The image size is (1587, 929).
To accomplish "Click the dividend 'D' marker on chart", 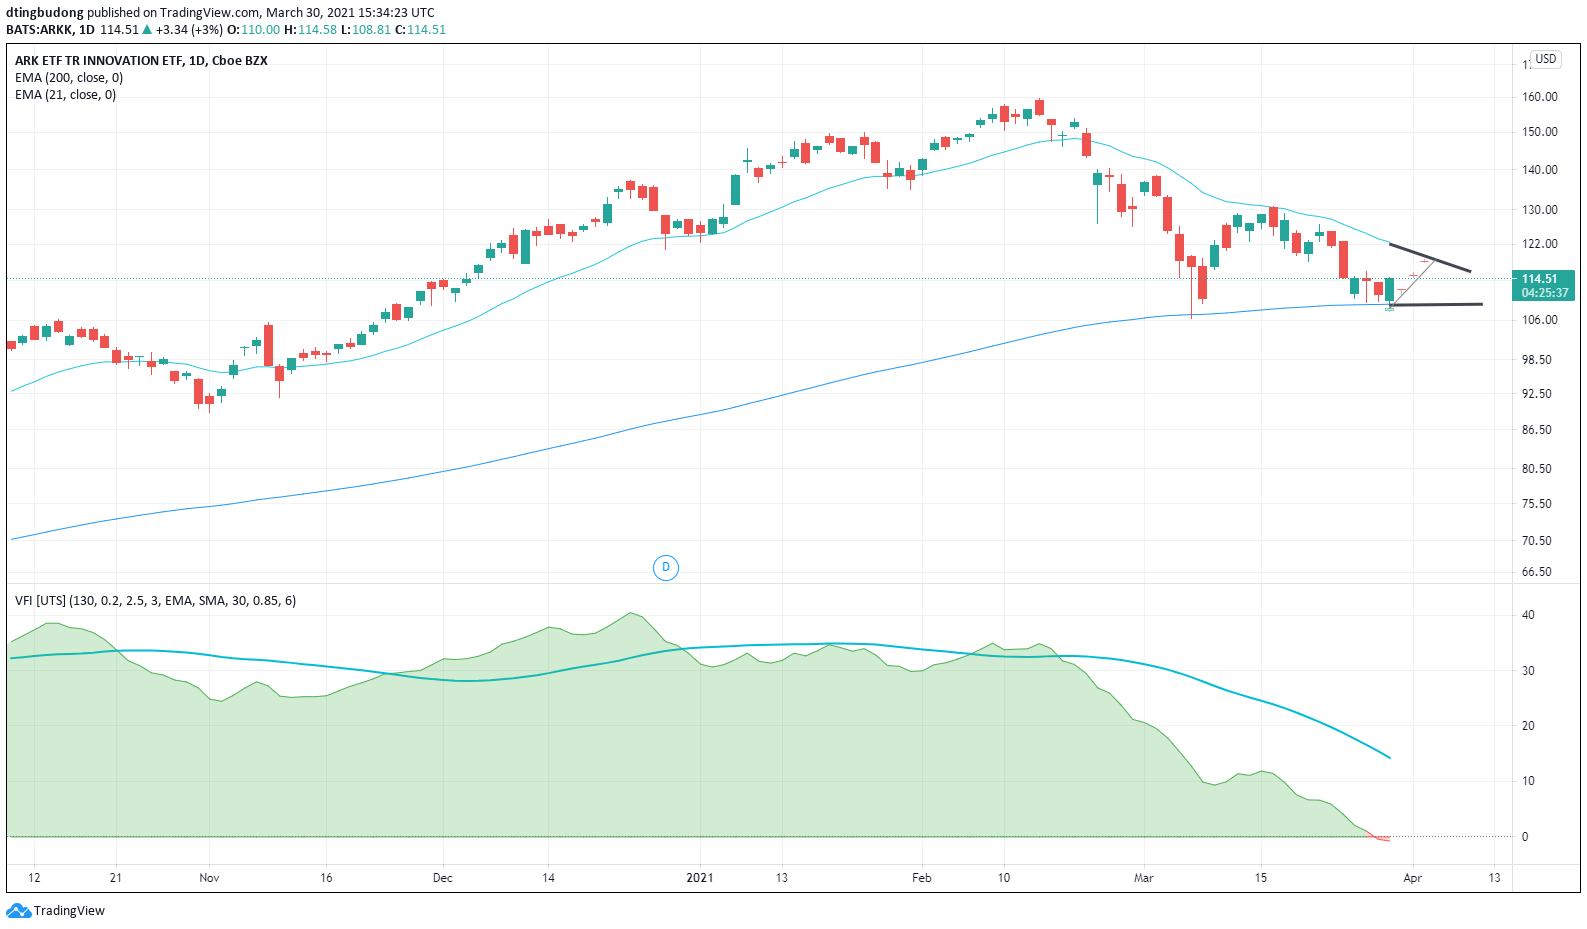I will point(666,568).
